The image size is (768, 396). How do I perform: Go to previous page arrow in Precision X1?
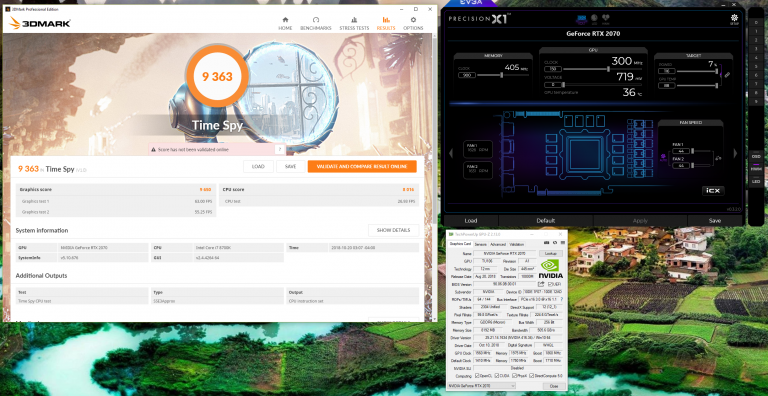[x=451, y=153]
